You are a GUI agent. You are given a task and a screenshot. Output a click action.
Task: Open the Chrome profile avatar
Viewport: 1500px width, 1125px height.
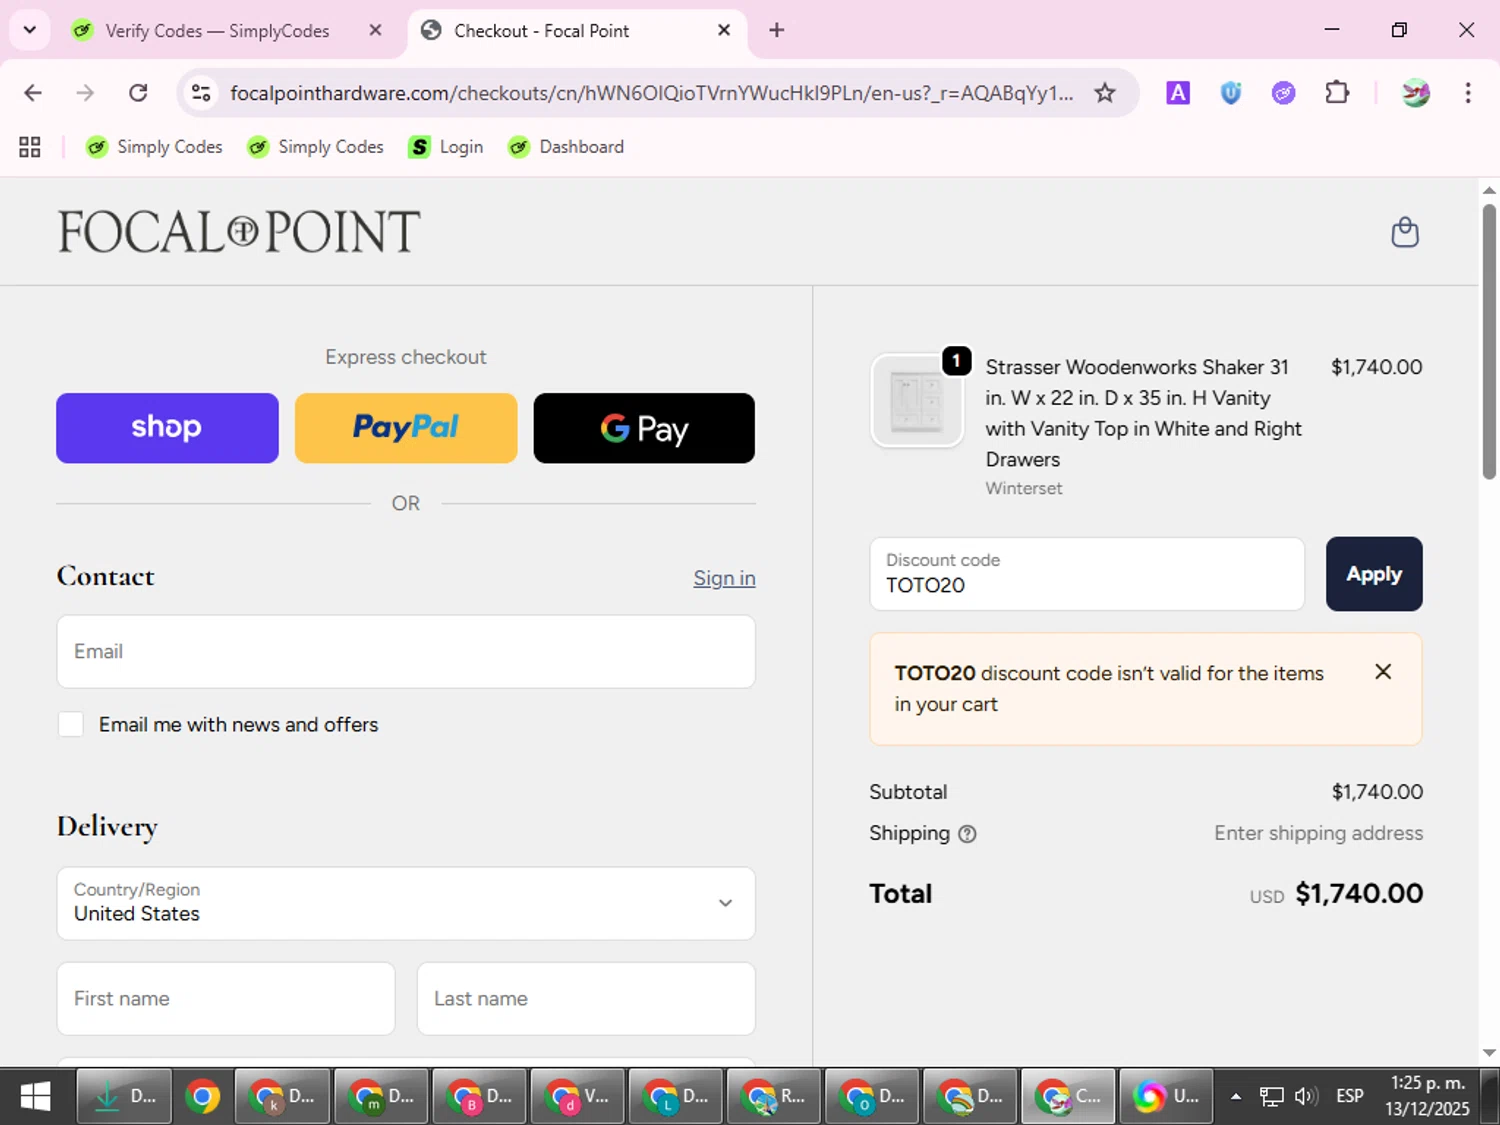(x=1415, y=93)
